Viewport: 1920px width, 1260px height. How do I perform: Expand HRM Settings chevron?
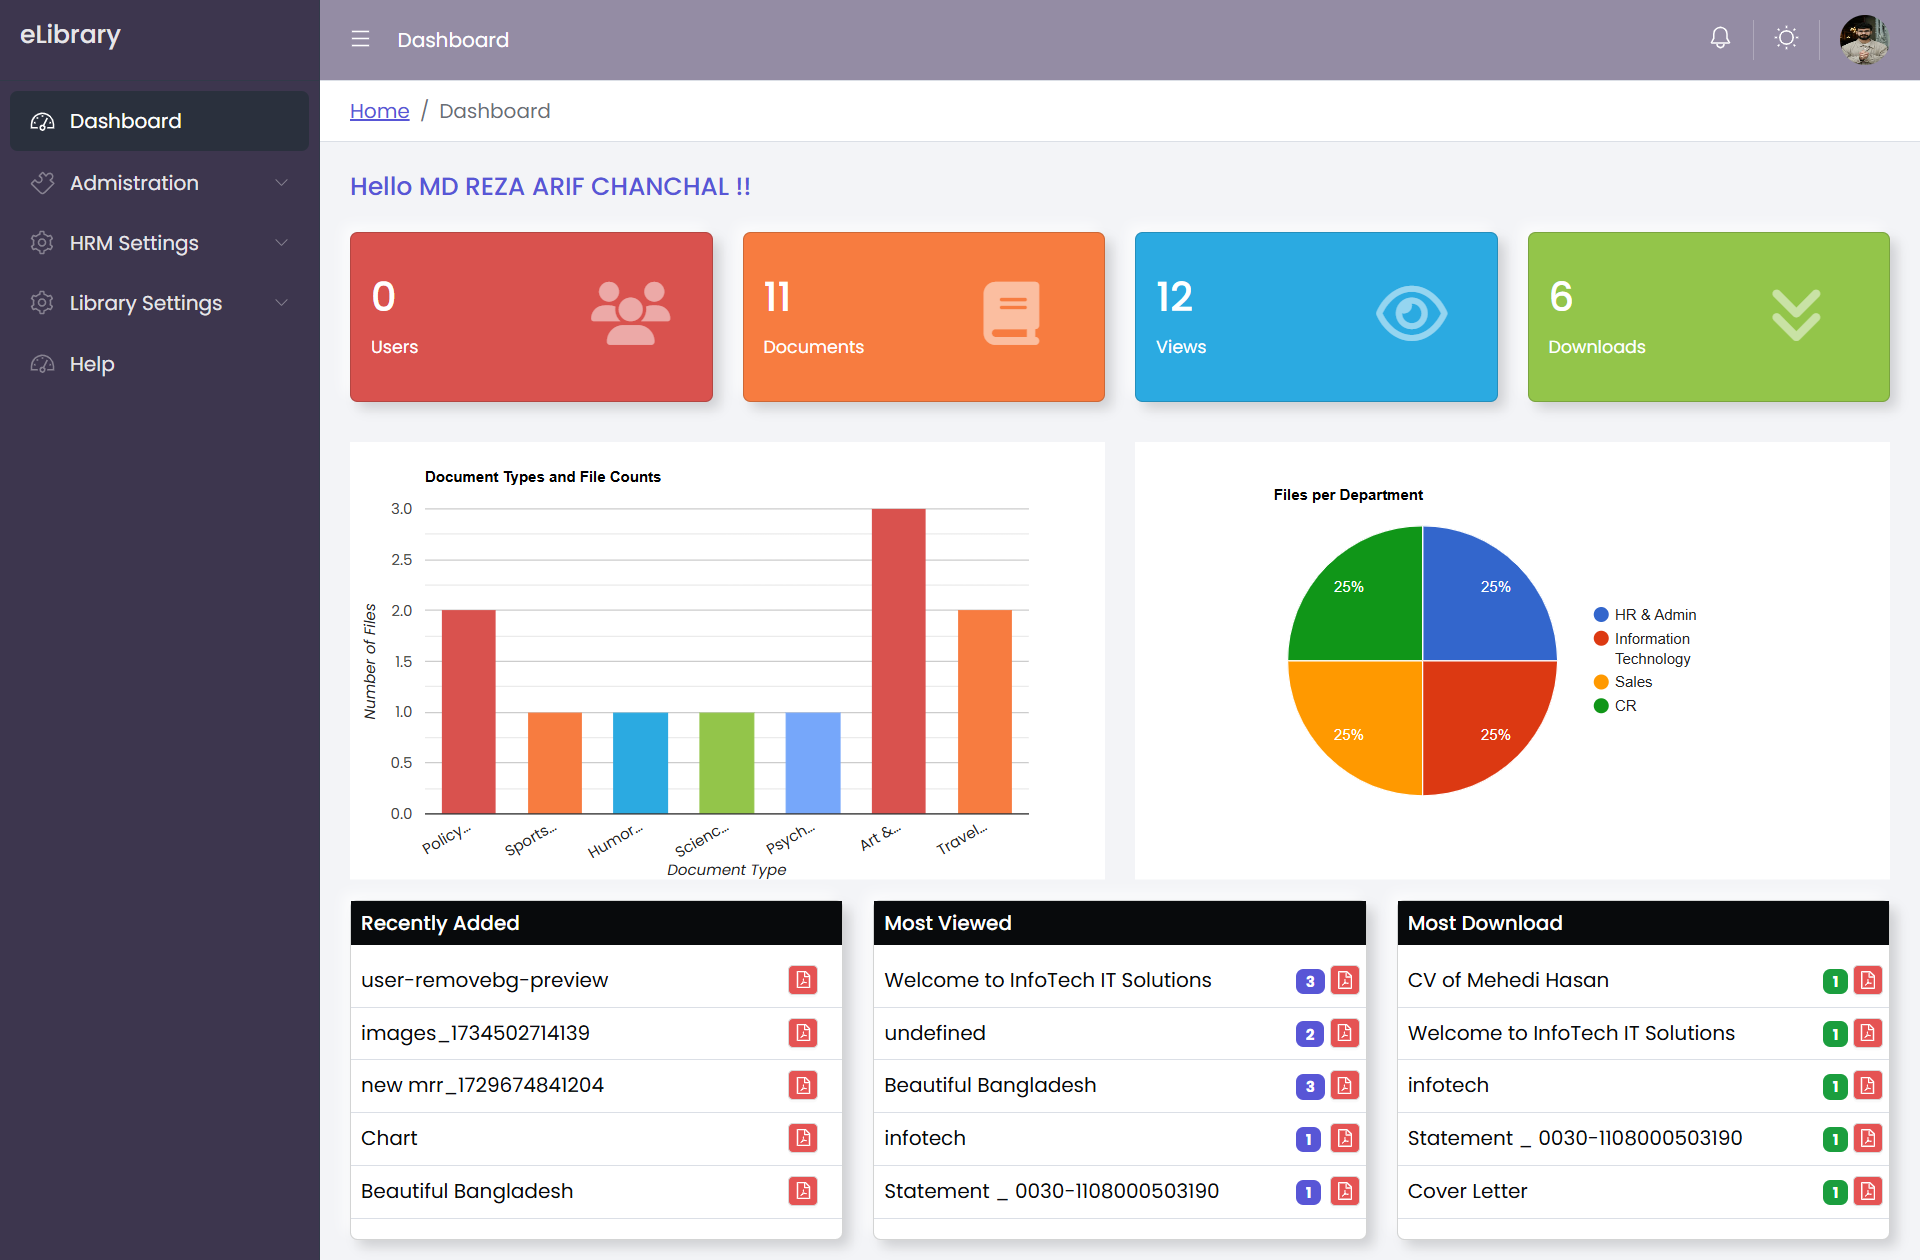pyautogui.click(x=281, y=243)
